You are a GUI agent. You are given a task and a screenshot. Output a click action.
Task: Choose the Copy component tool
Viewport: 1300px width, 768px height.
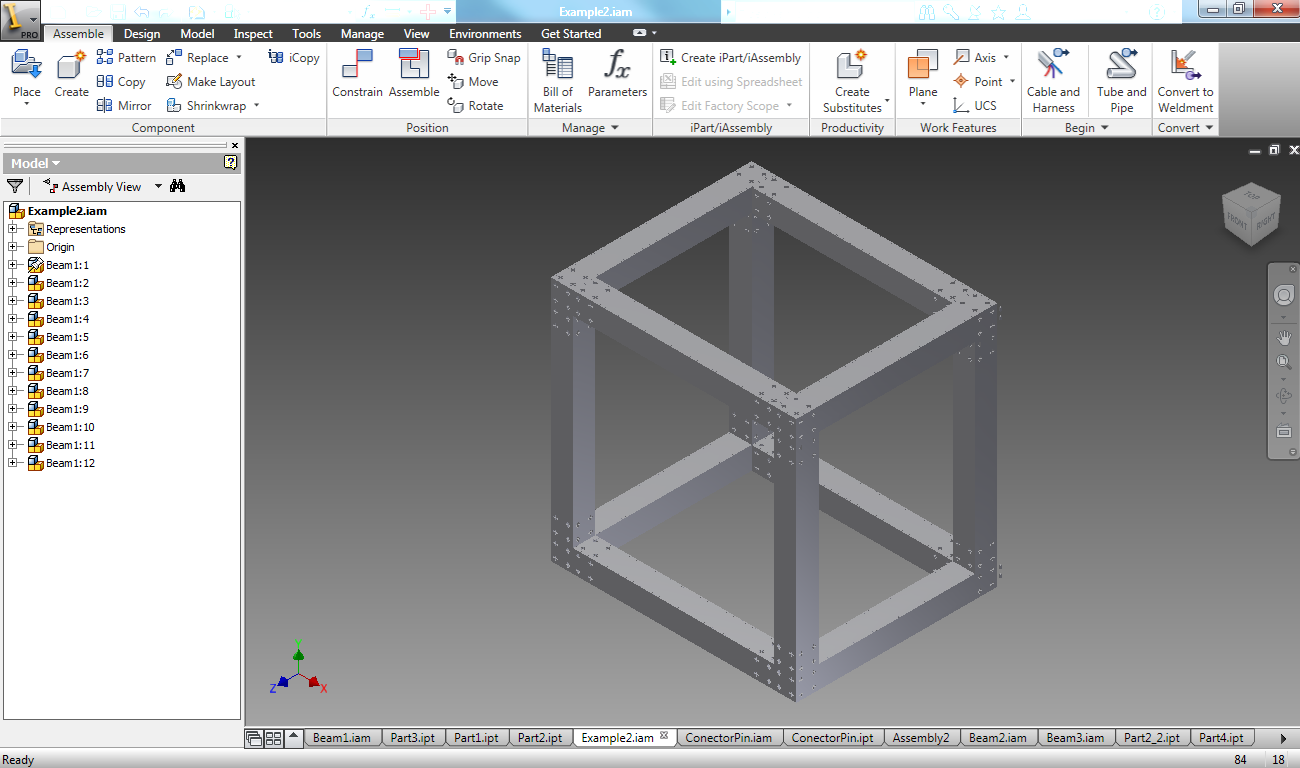coord(121,82)
